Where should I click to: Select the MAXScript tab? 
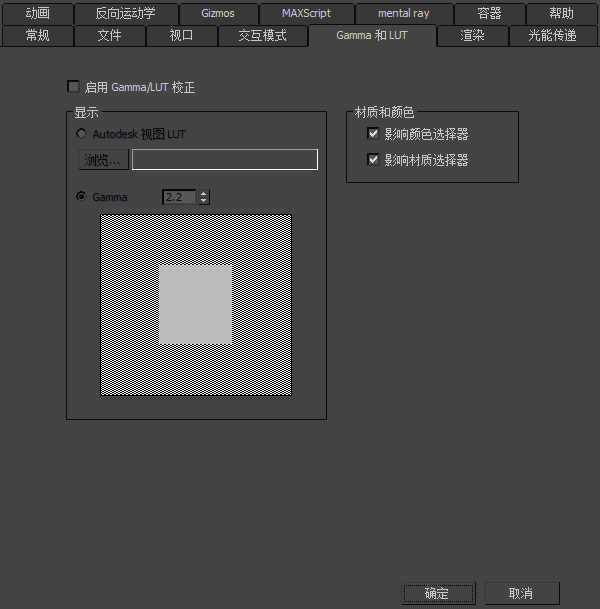(x=306, y=14)
